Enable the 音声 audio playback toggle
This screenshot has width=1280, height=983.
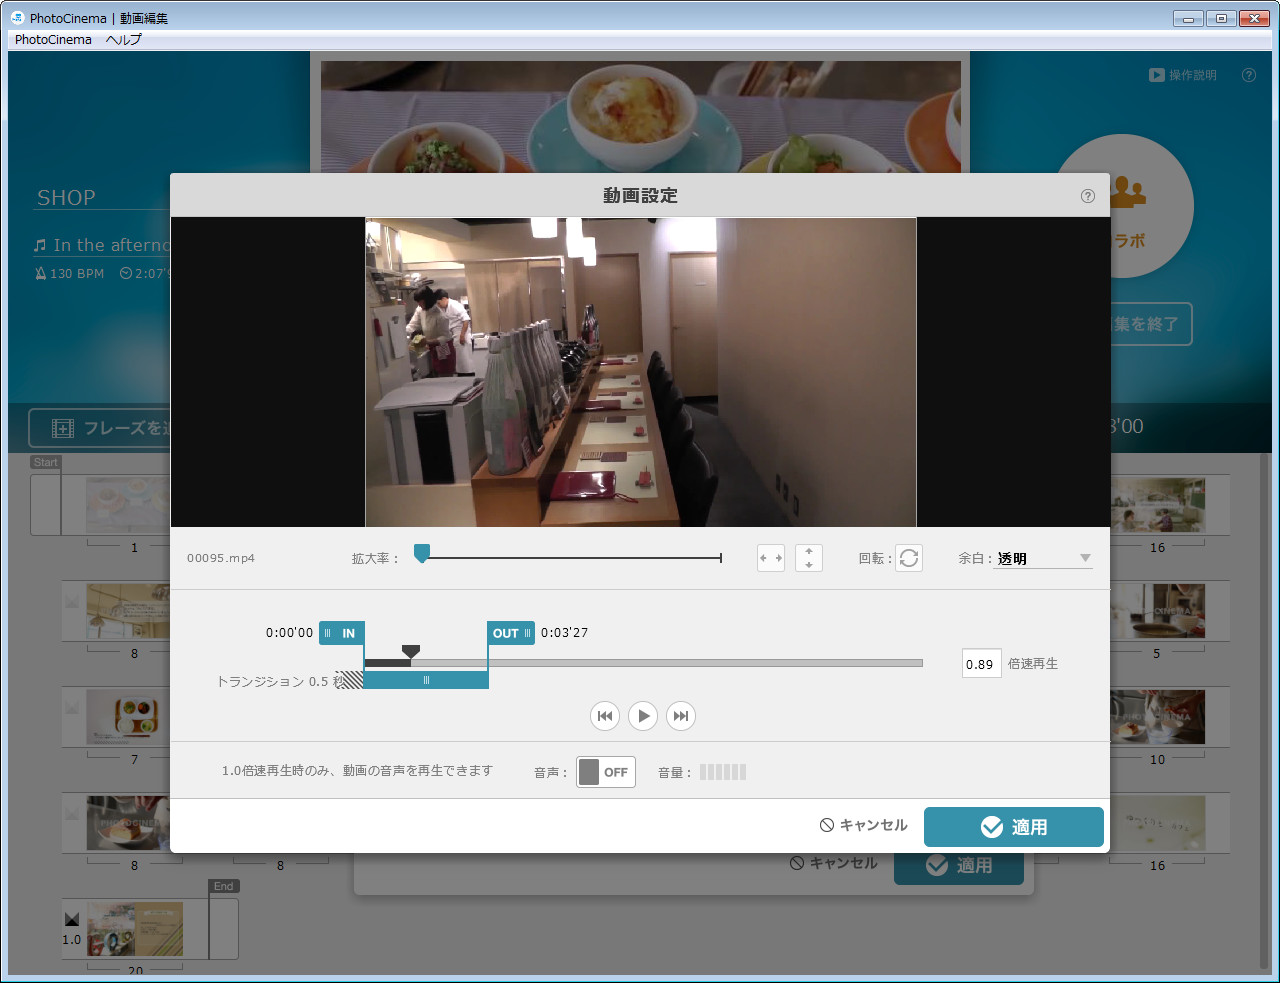(x=605, y=771)
